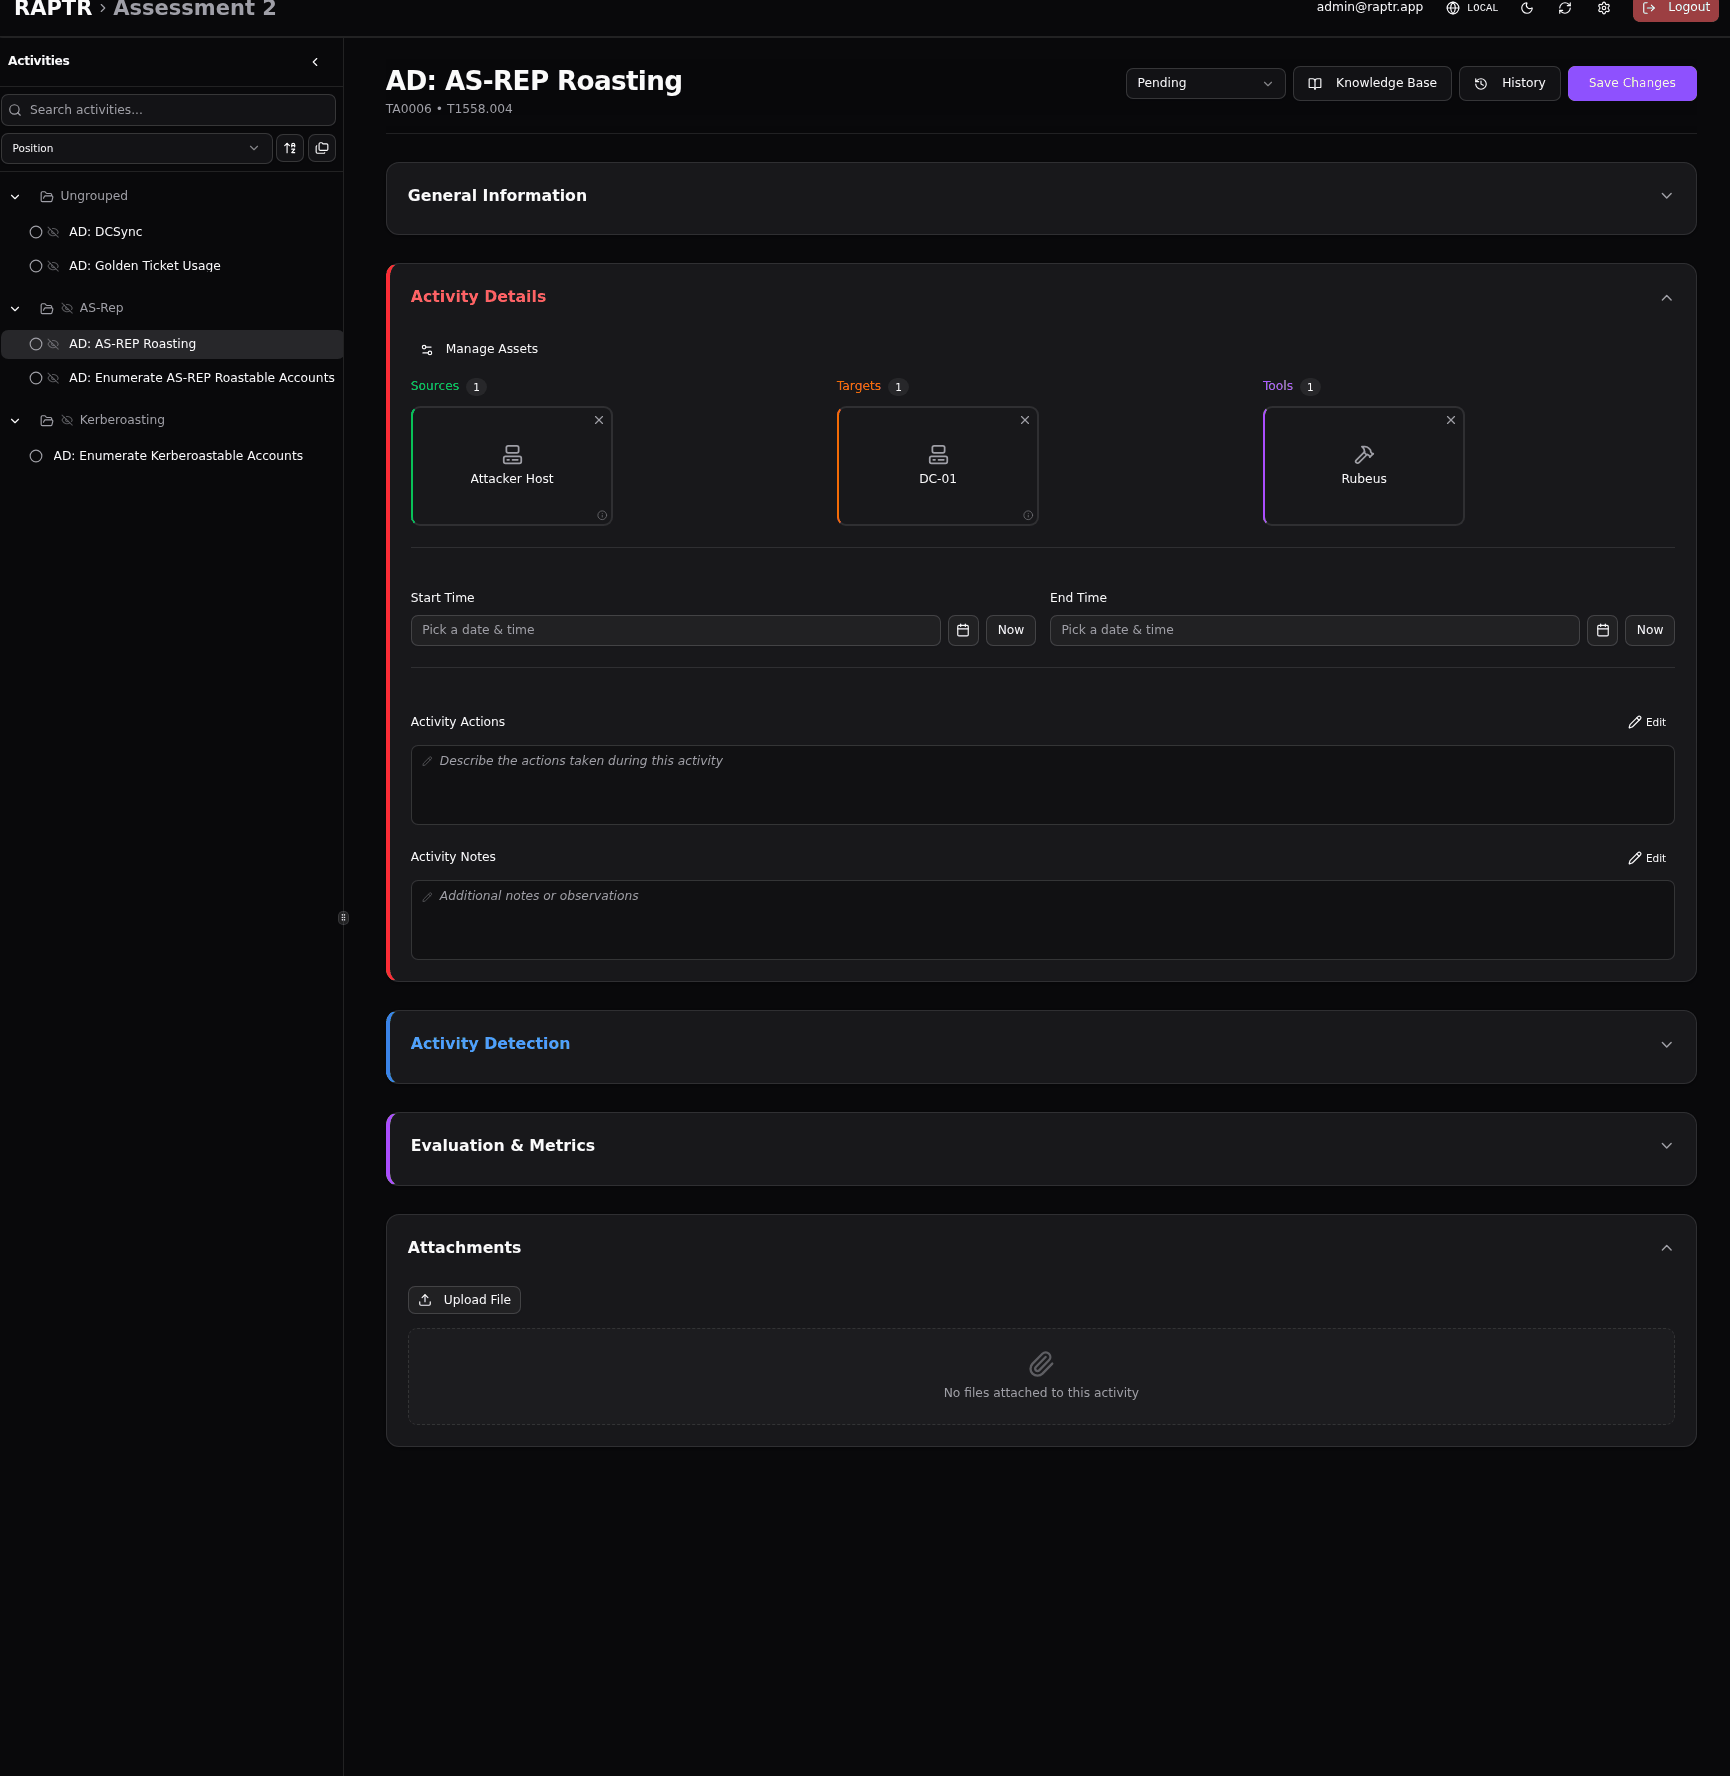Click the Save Changes button
The image size is (1730, 1776).
pos(1631,83)
